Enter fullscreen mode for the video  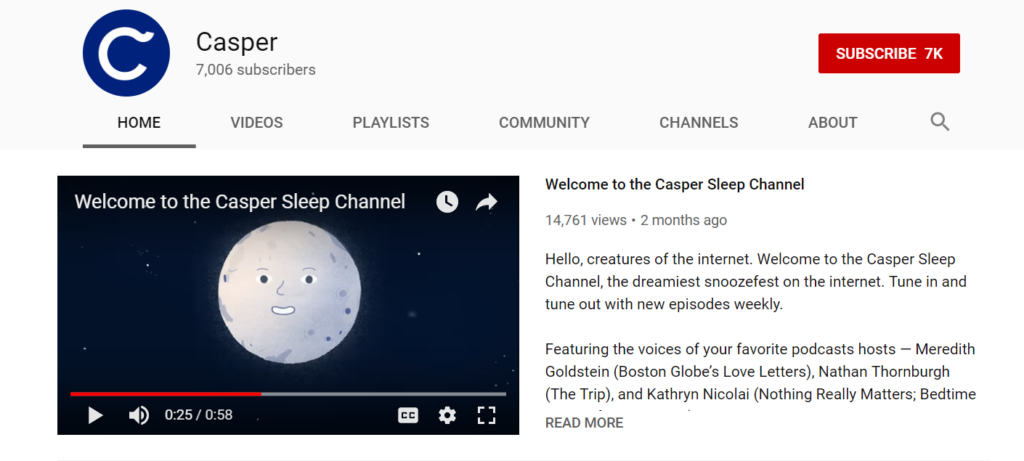(x=487, y=415)
